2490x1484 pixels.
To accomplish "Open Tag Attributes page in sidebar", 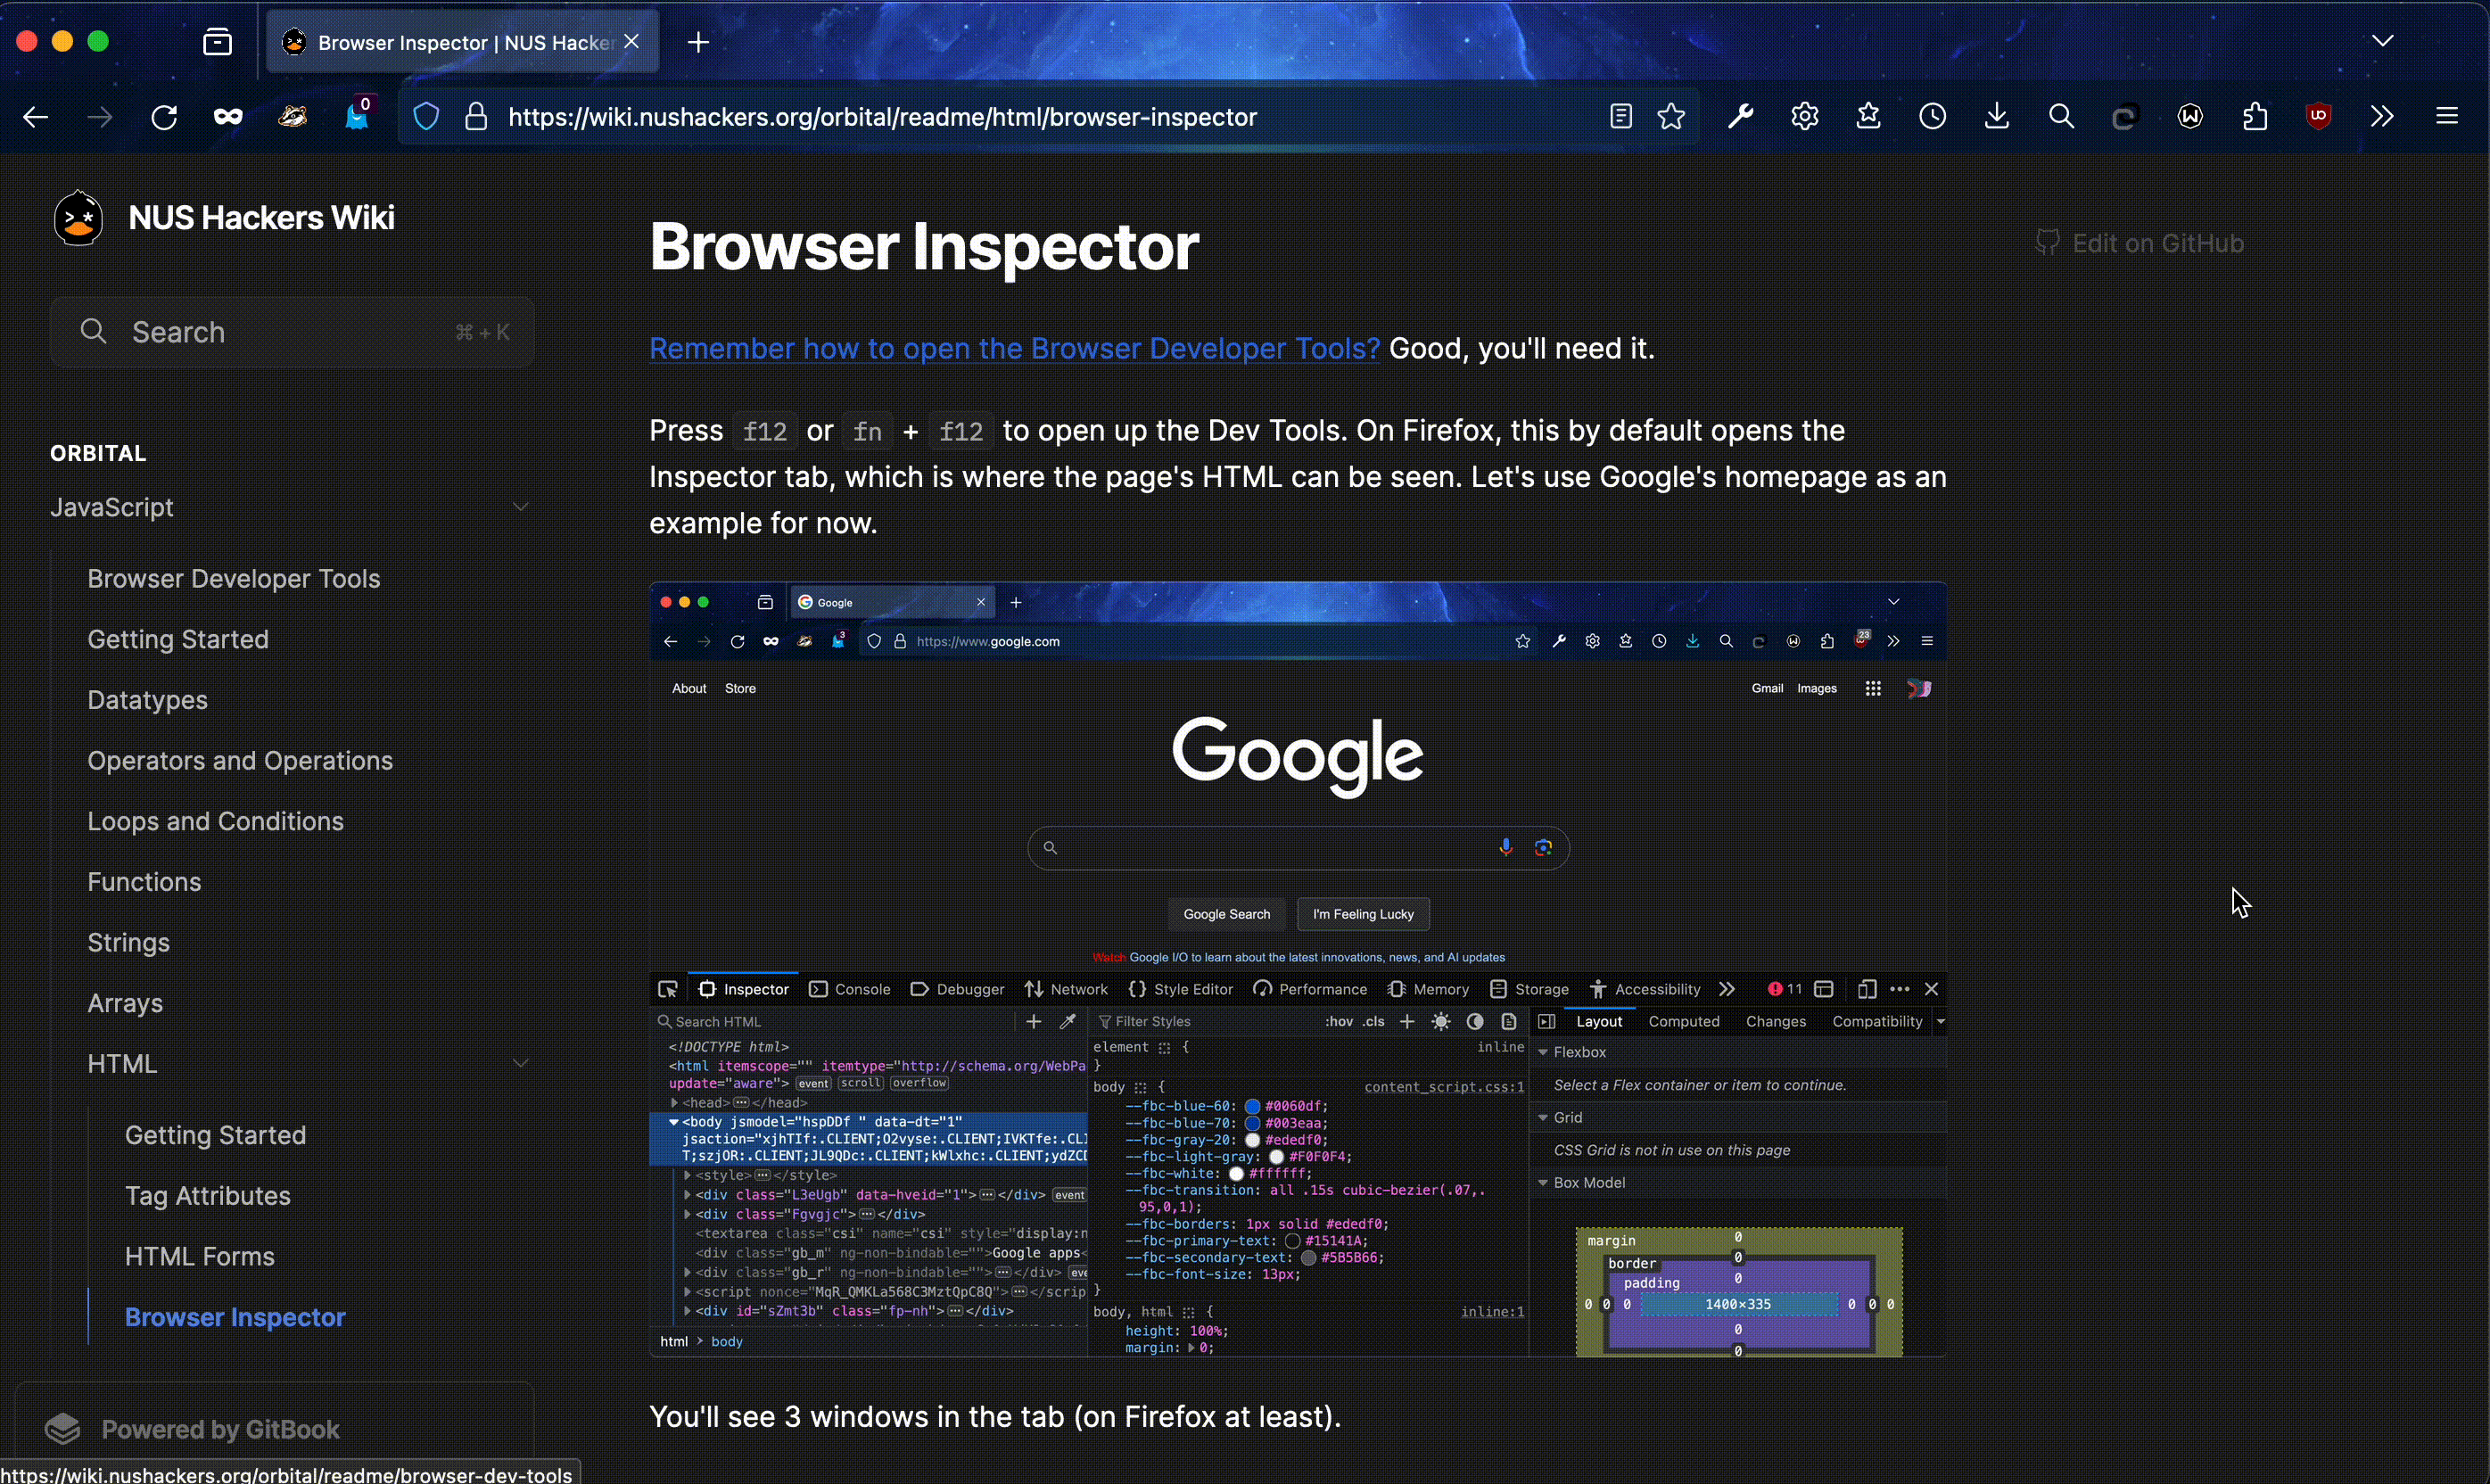I will (x=207, y=1196).
